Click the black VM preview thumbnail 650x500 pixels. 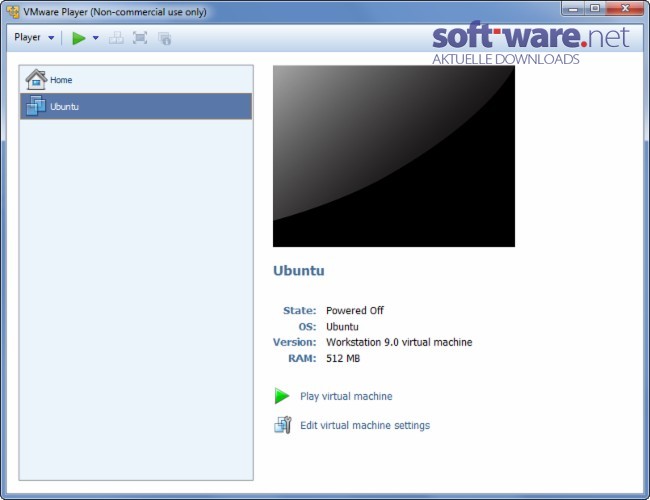pyautogui.click(x=394, y=156)
